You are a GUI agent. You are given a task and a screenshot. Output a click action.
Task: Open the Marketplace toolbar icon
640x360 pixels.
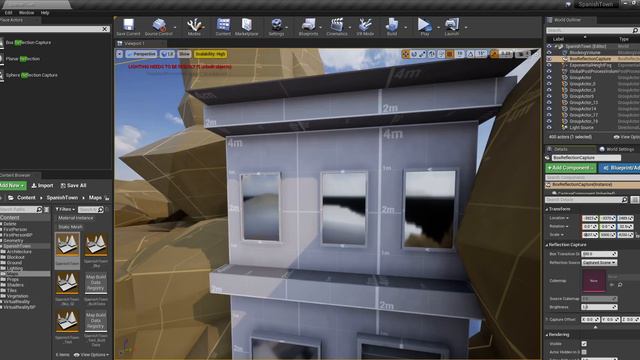(x=247, y=25)
